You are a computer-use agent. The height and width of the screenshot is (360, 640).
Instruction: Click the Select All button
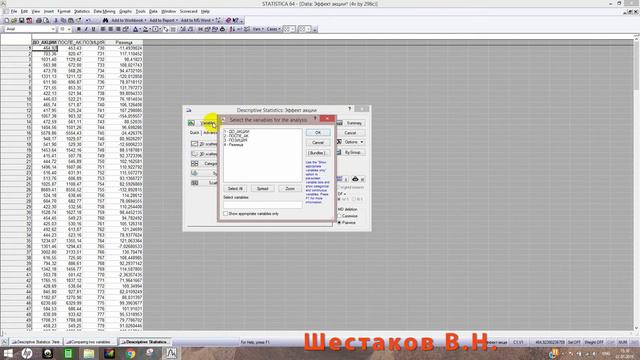[235, 189]
